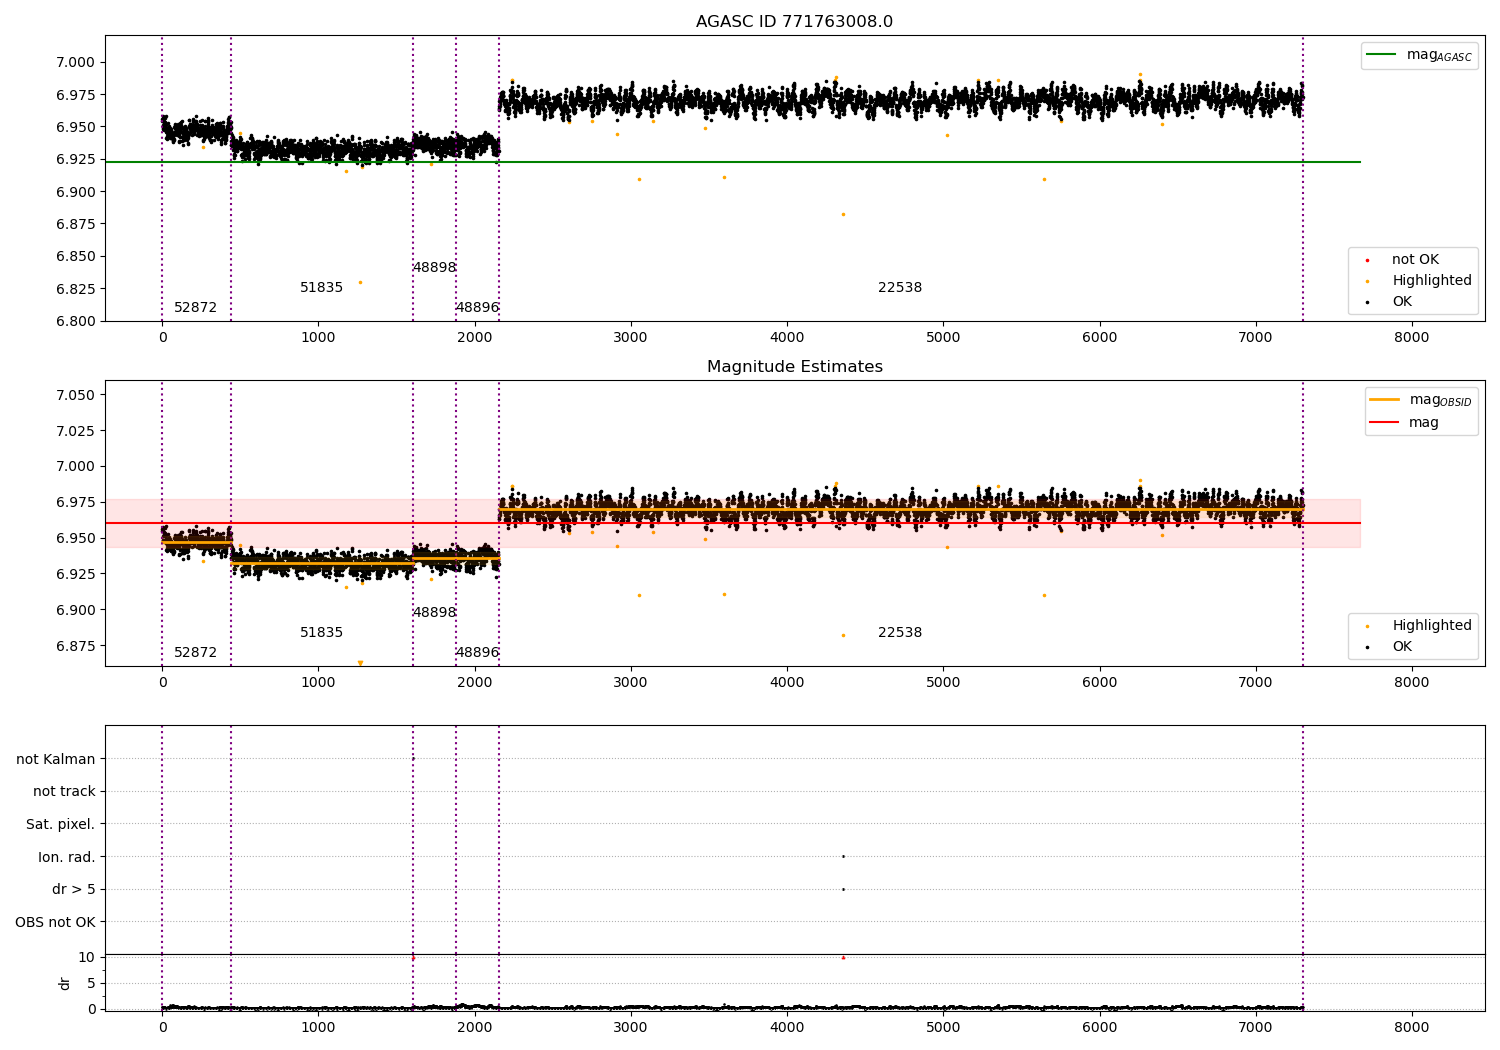The height and width of the screenshot is (1050, 1500).
Task: Click the 6.800 y-tick label of top plot
Action: 75,321
